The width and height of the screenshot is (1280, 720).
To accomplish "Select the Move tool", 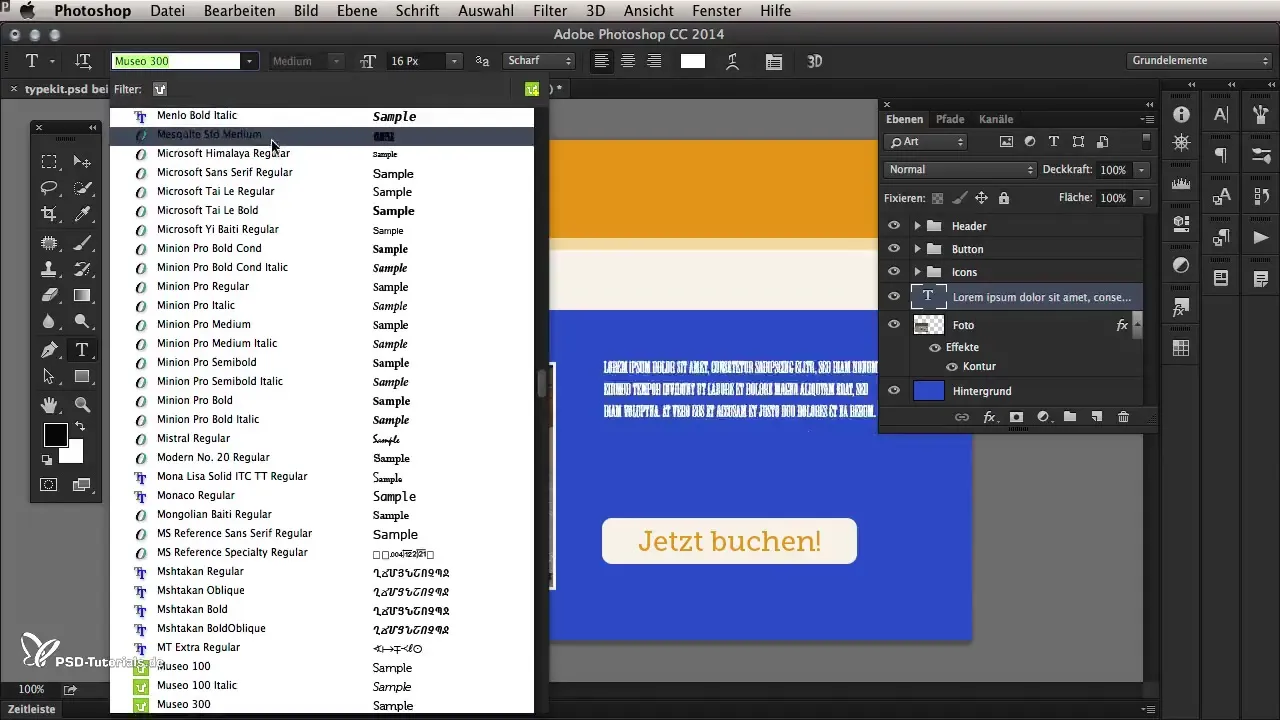I will [83, 161].
